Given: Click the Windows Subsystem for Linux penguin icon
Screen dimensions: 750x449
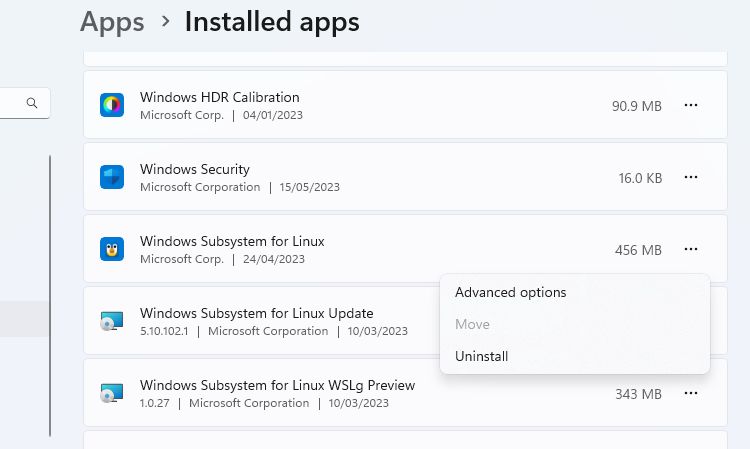Looking at the screenshot, I should tap(112, 249).
